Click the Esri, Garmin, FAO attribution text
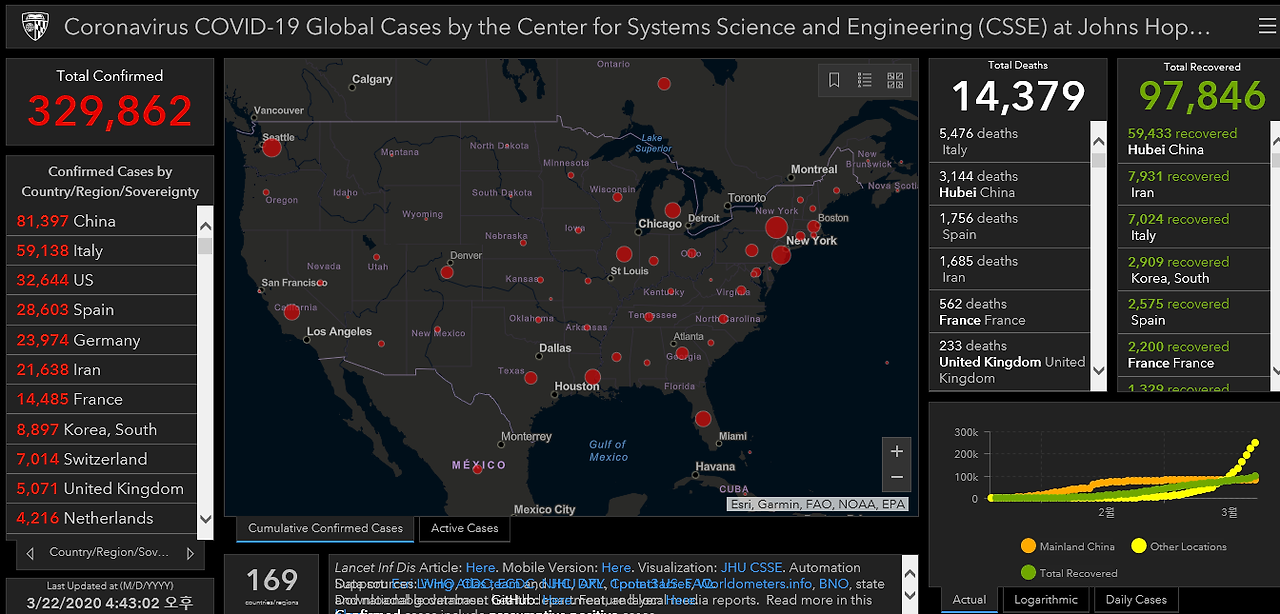The width and height of the screenshot is (1280, 614). [x=818, y=504]
